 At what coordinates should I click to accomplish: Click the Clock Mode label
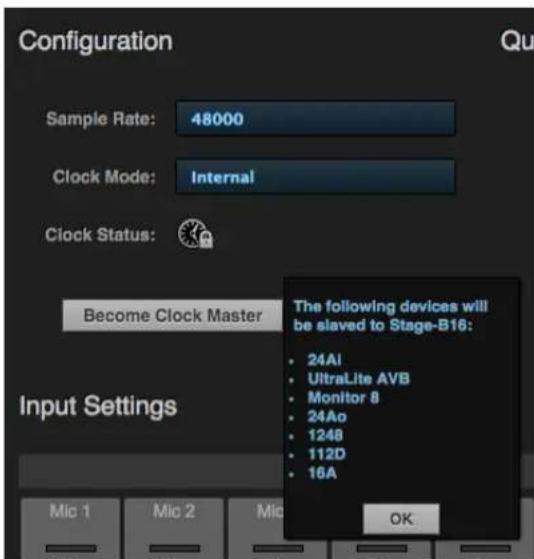coord(104,177)
